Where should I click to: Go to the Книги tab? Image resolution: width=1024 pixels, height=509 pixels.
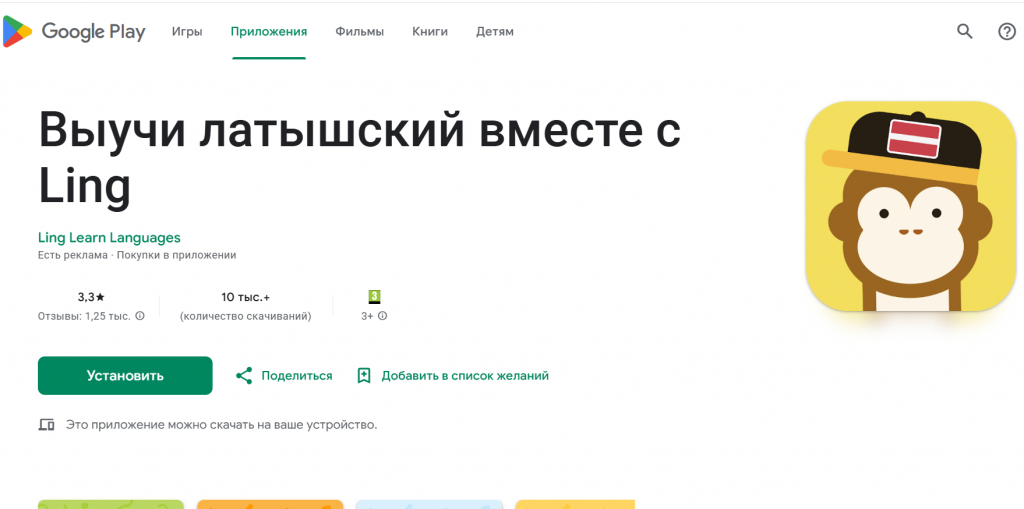(x=430, y=31)
